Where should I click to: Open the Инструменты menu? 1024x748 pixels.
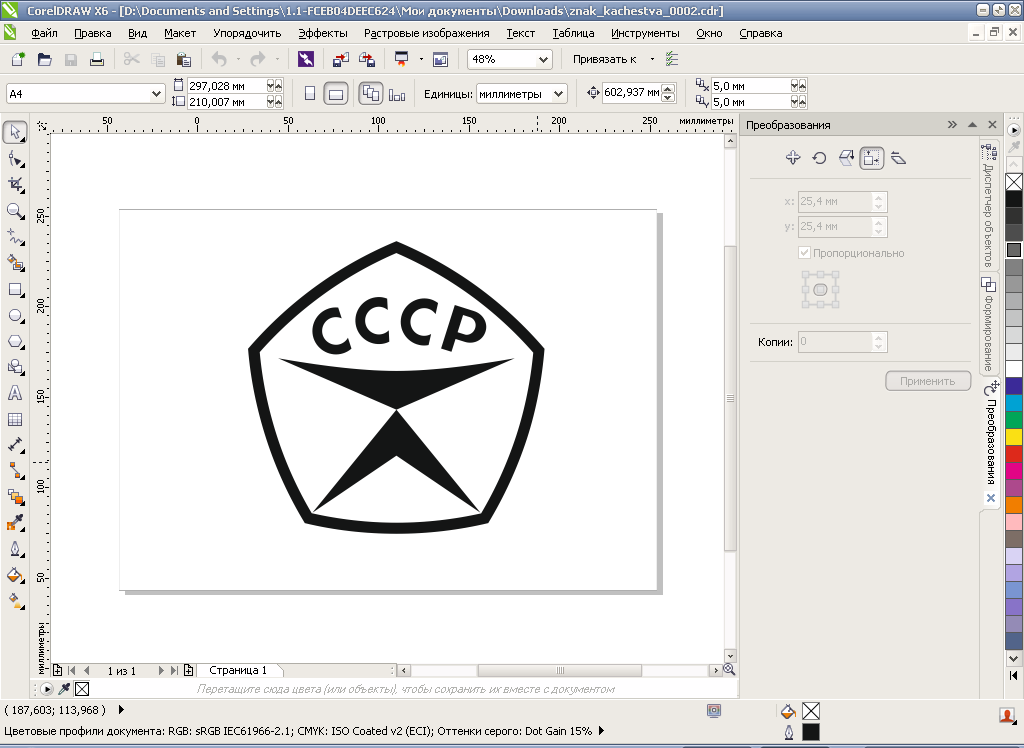coord(645,33)
